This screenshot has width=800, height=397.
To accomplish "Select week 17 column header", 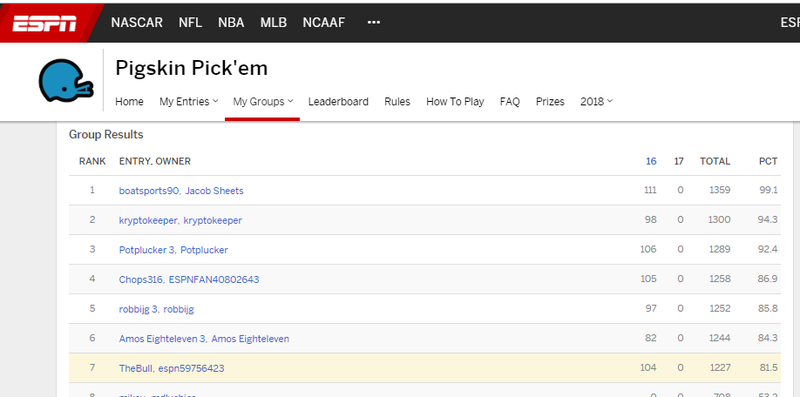I will pos(679,161).
